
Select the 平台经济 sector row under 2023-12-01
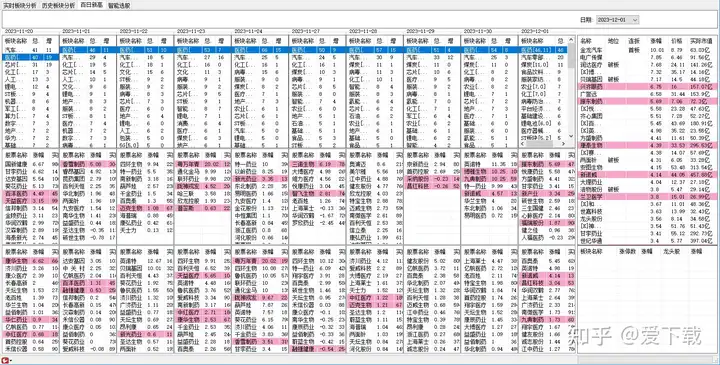coord(544,108)
